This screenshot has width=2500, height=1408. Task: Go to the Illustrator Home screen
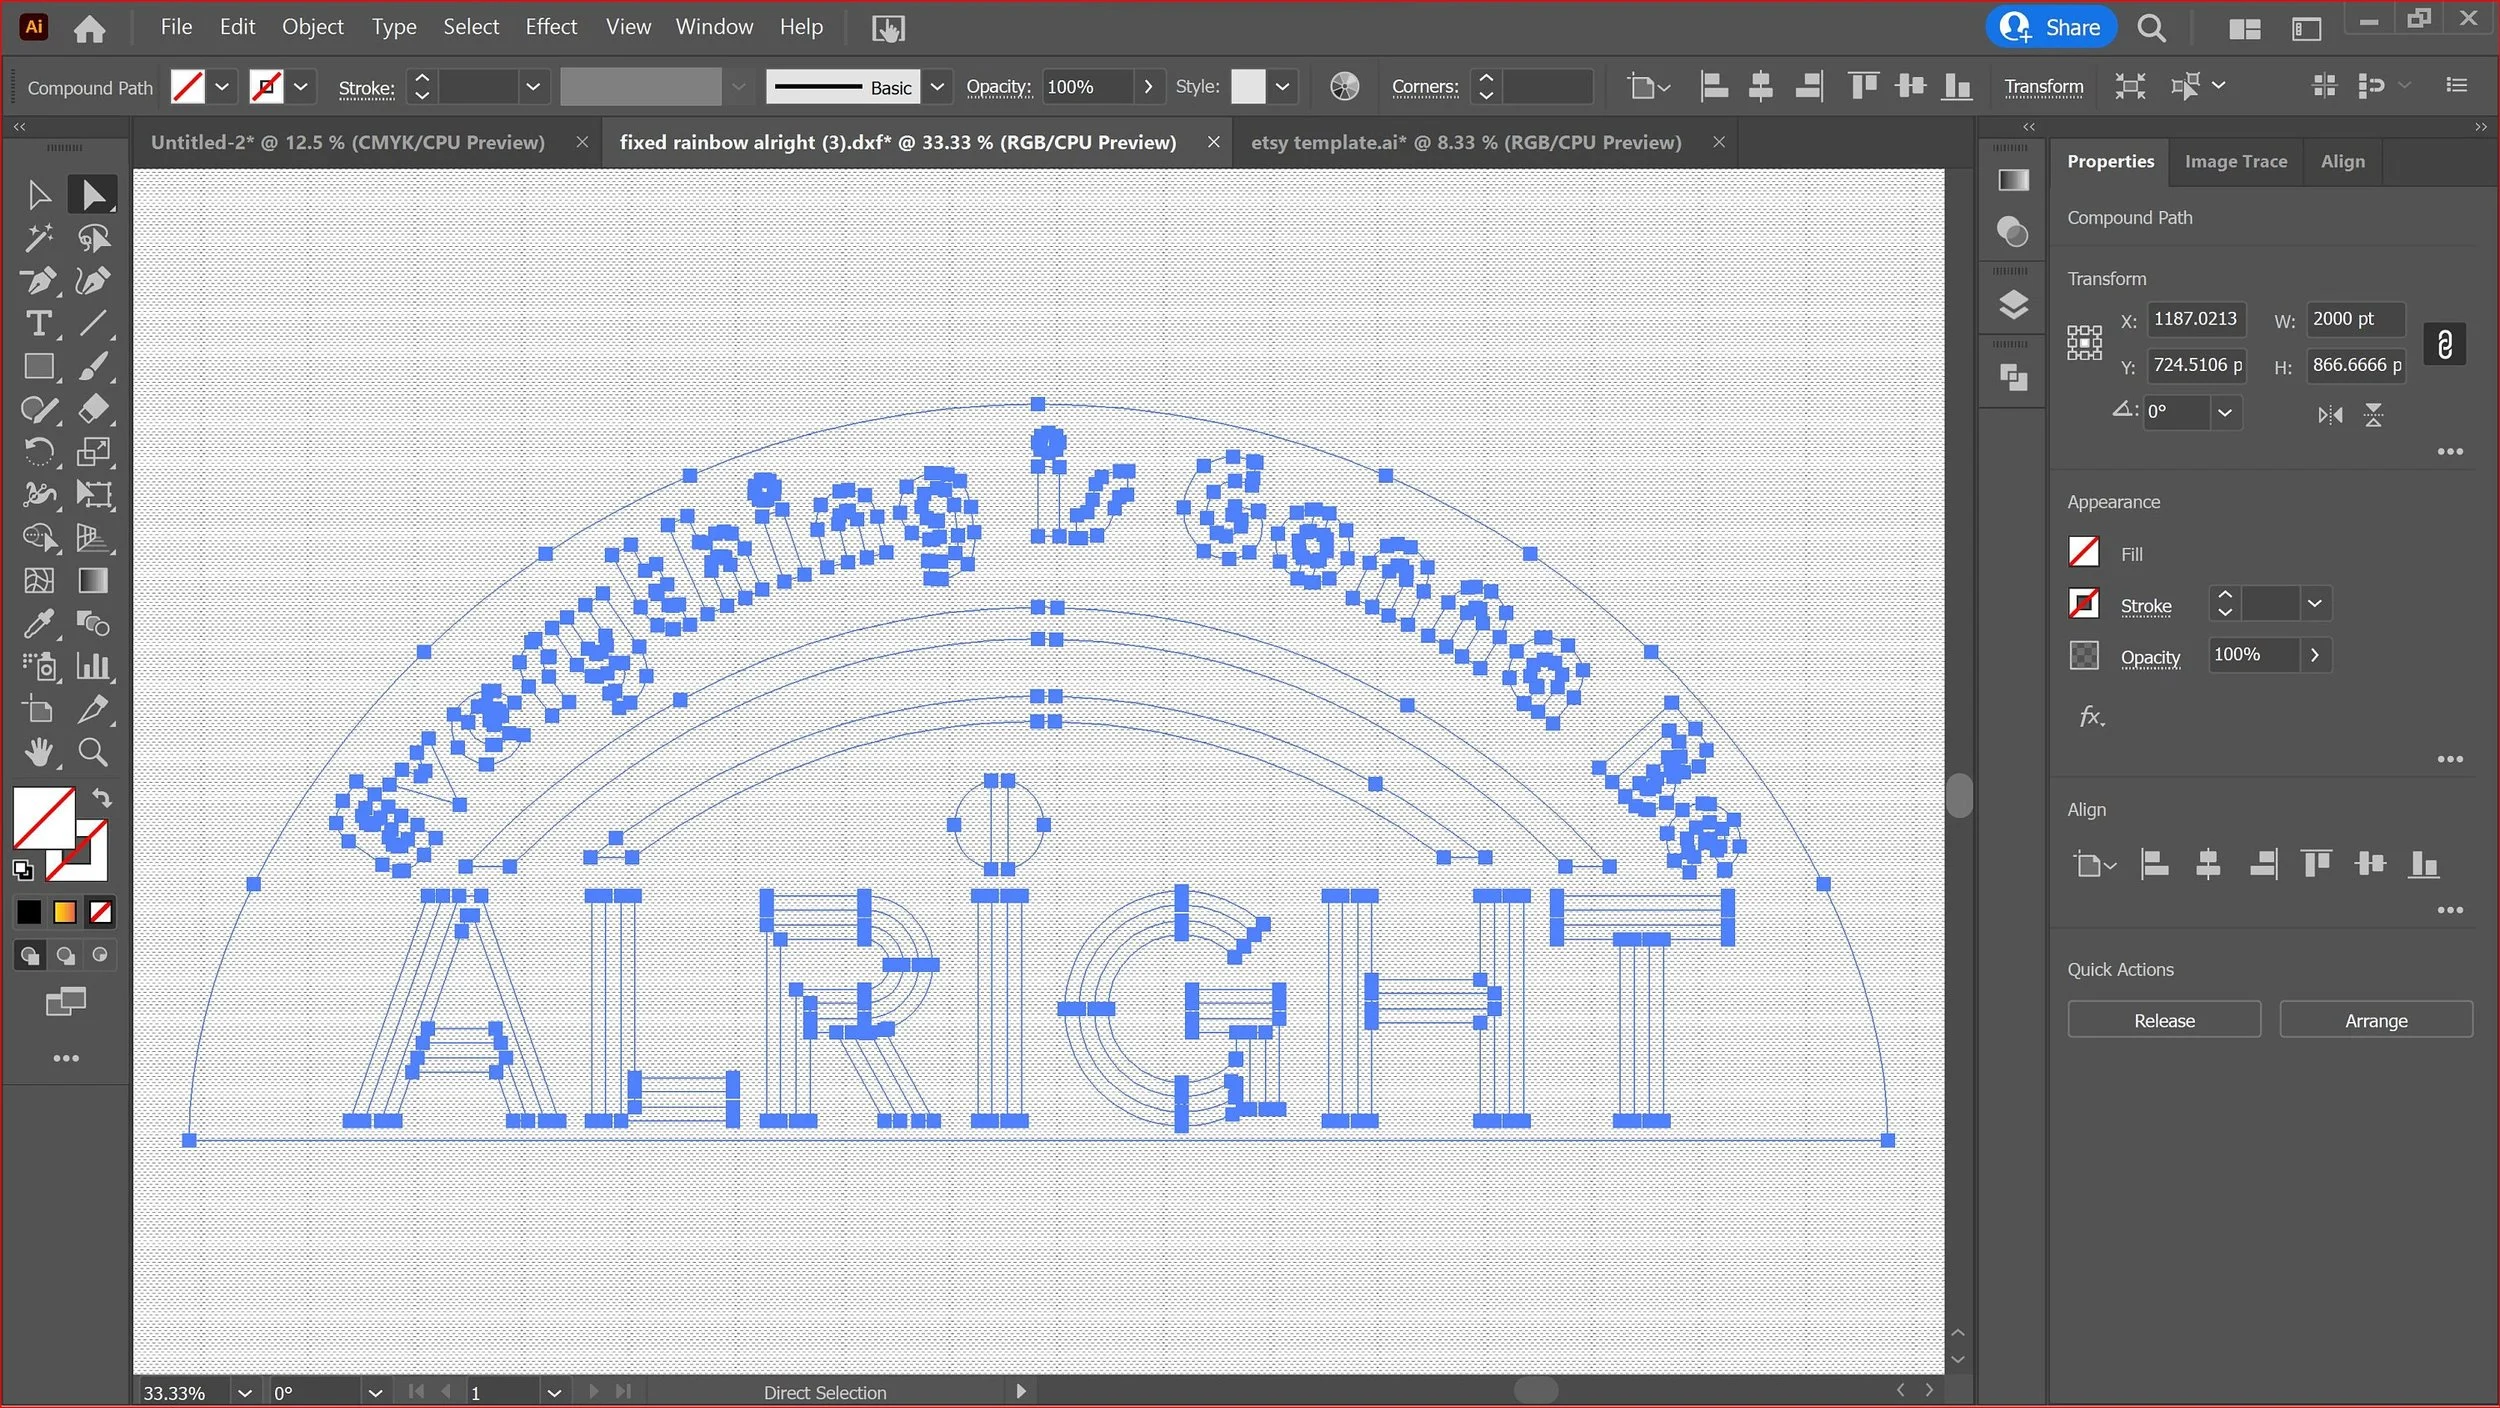pyautogui.click(x=89, y=28)
